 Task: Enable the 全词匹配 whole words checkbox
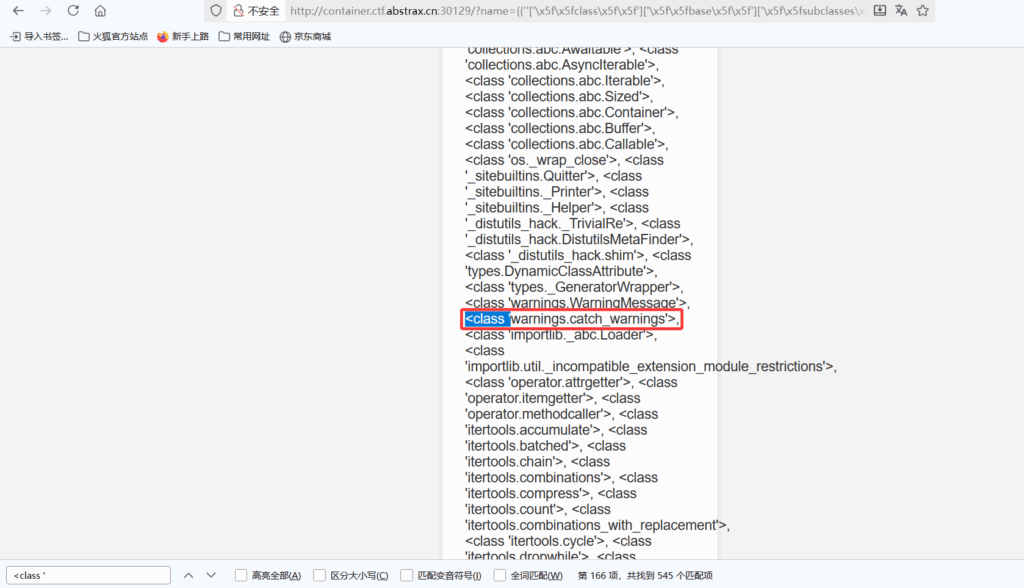coord(495,575)
